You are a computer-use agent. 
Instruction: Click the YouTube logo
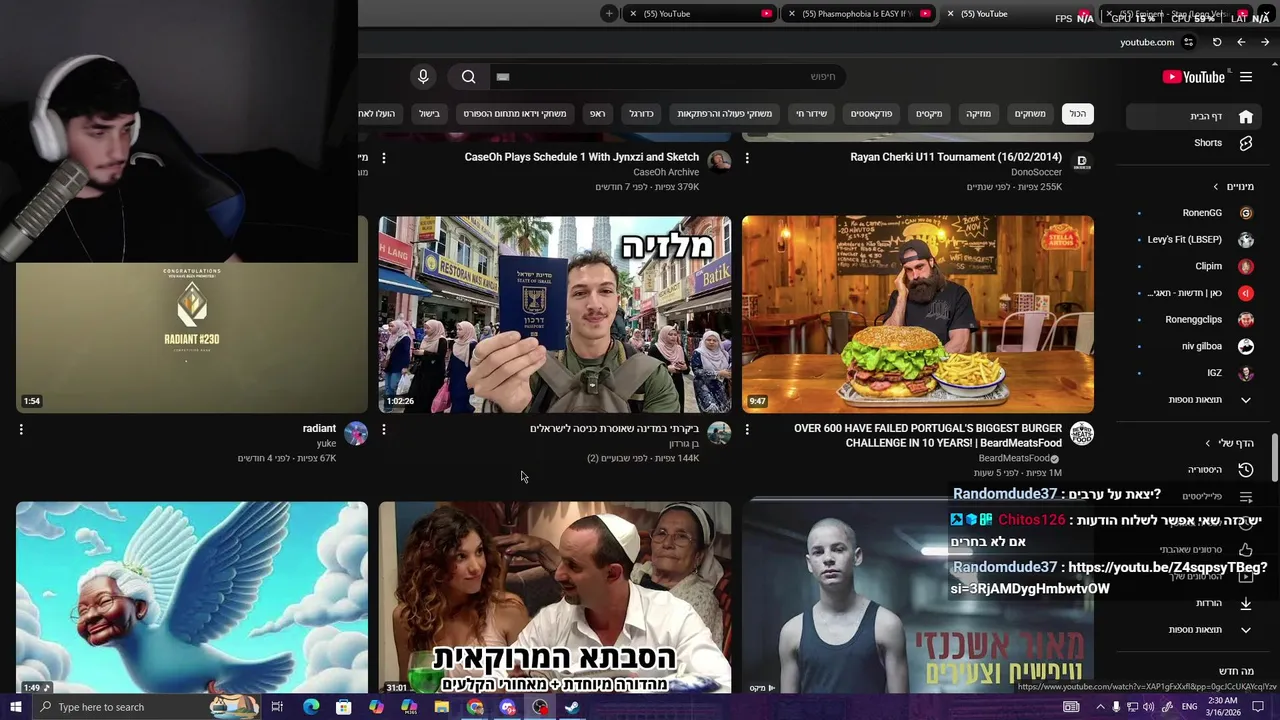1193,77
